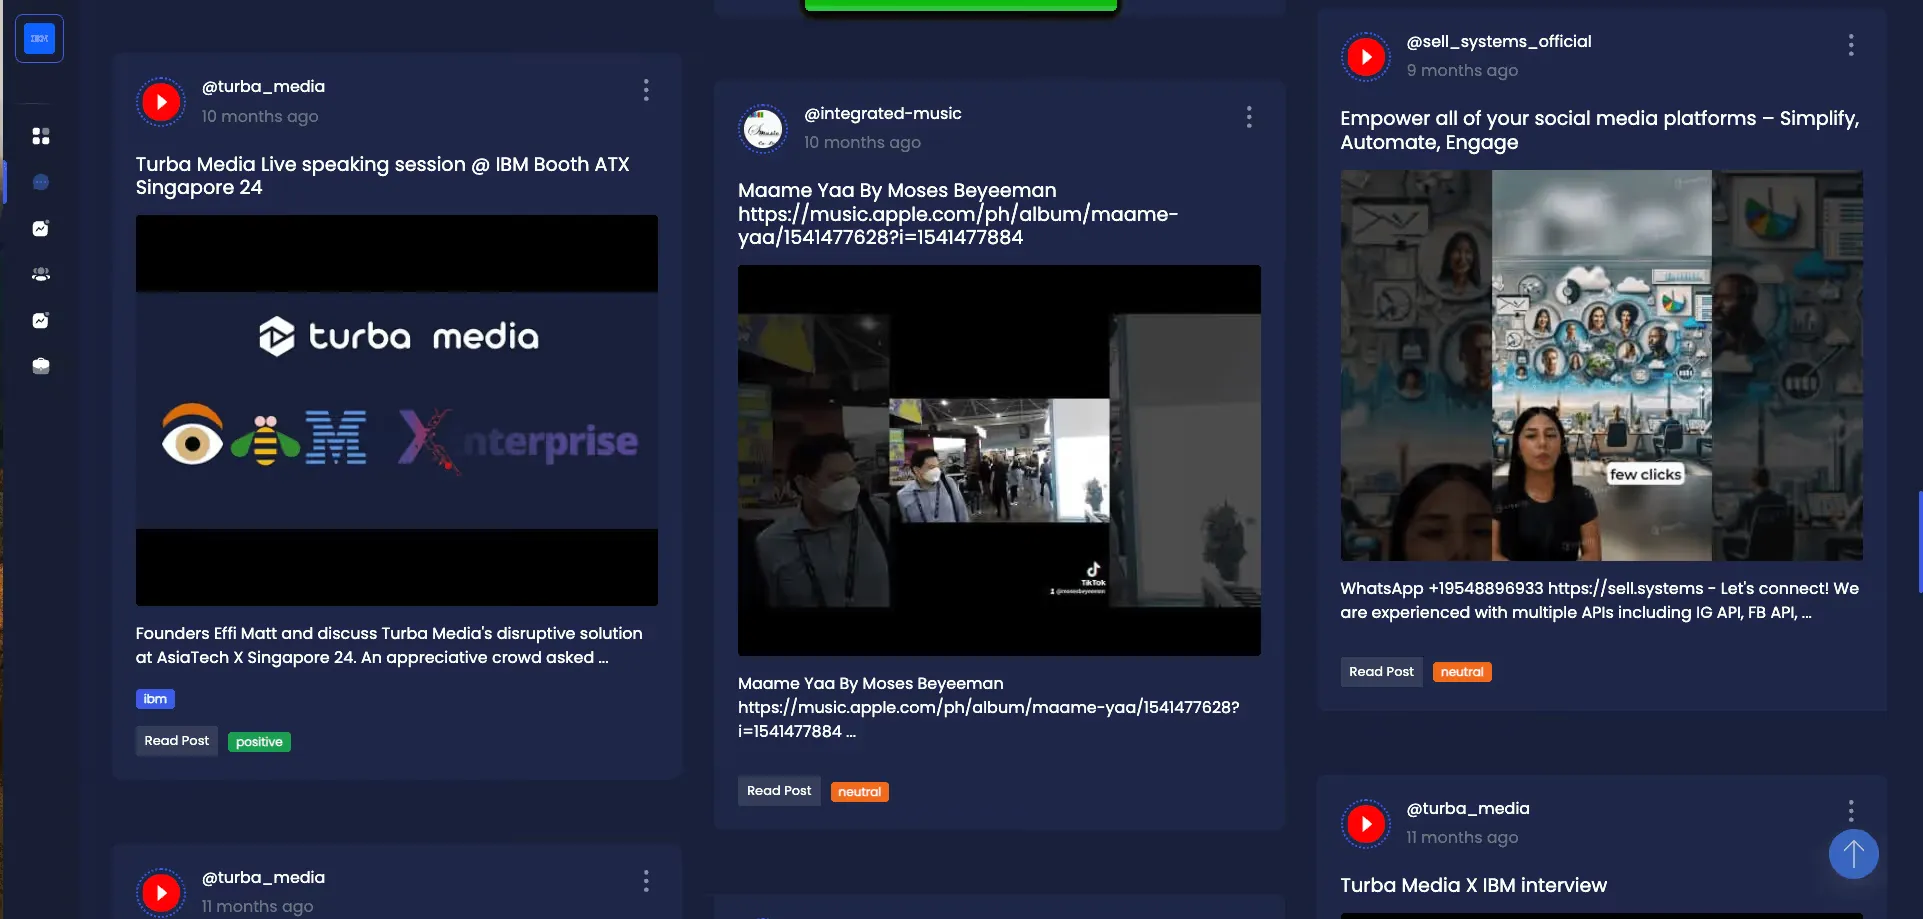1923x919 pixels.
Task: Click the IBM logo in the sidebar
Action: pyautogui.click(x=40, y=39)
